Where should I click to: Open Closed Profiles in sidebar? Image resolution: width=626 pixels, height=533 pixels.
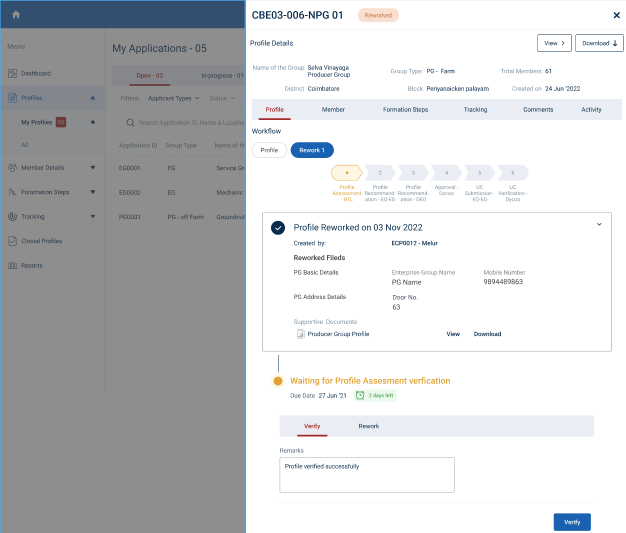[41, 241]
